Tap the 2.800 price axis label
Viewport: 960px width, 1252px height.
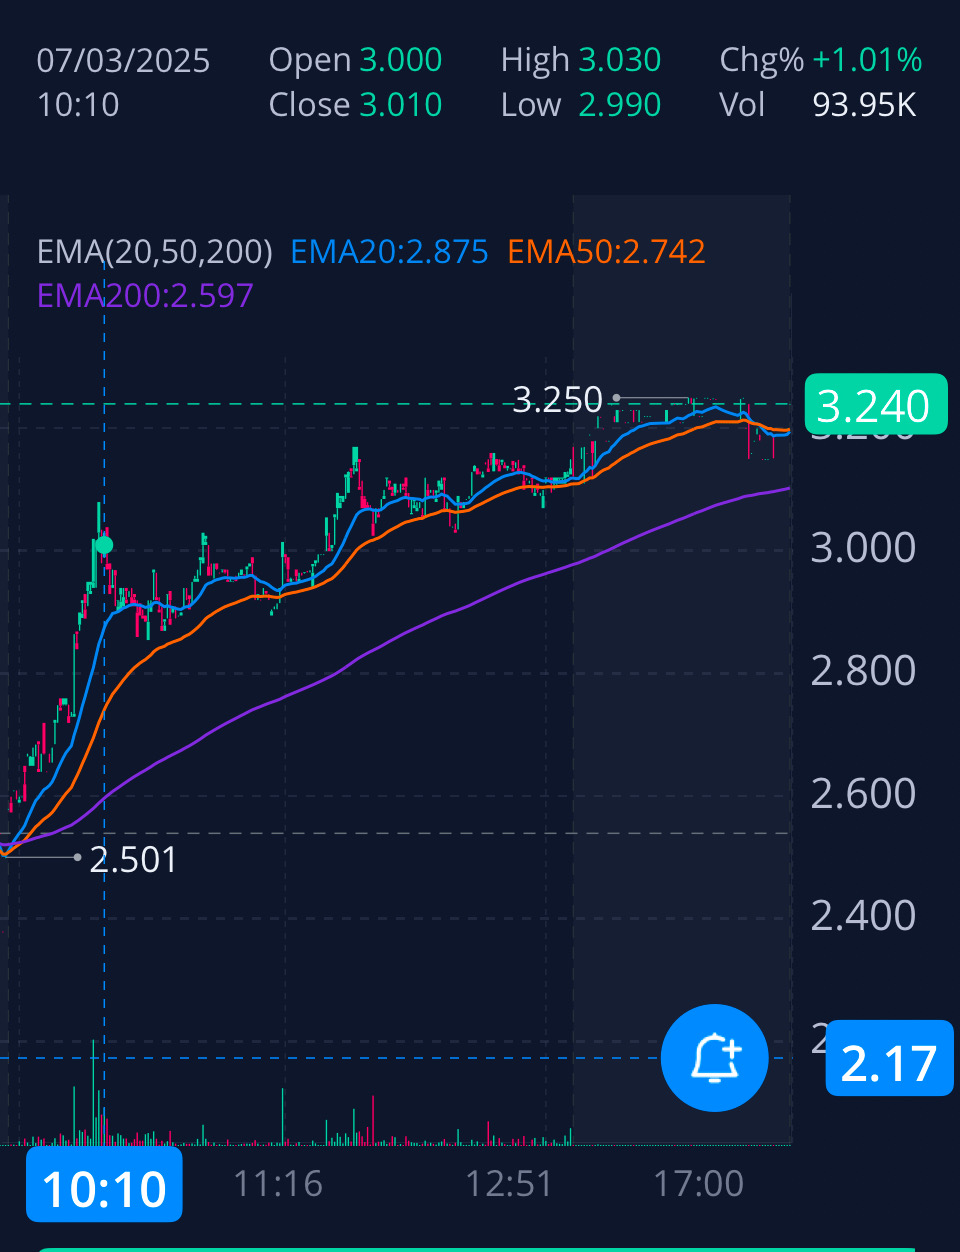(x=863, y=671)
